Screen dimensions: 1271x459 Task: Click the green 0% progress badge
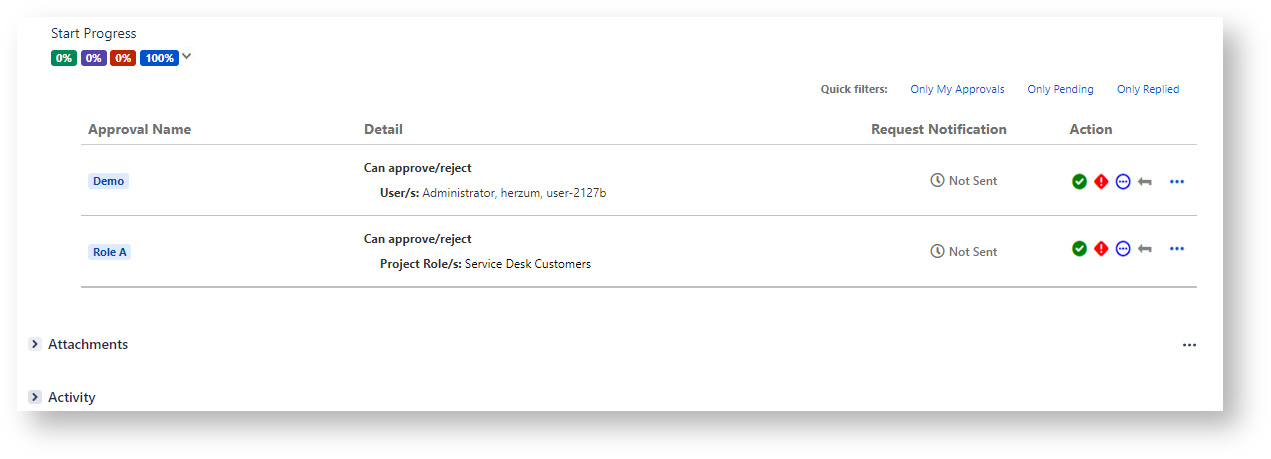[x=64, y=58]
